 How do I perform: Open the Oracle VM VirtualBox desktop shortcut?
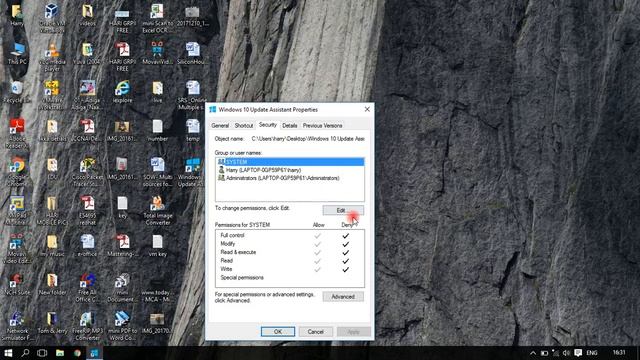click(52, 18)
